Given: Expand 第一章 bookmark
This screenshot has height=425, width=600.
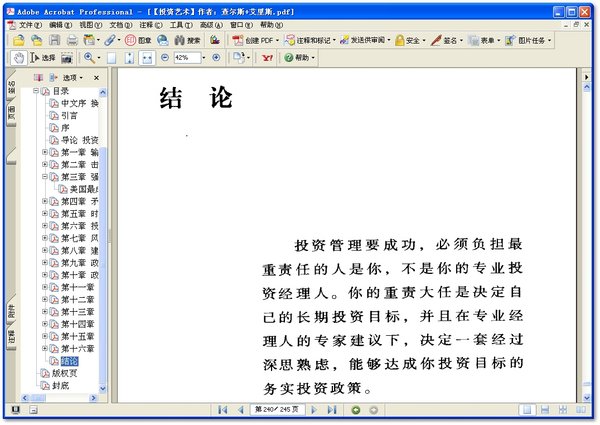Looking at the screenshot, I should pos(45,152).
